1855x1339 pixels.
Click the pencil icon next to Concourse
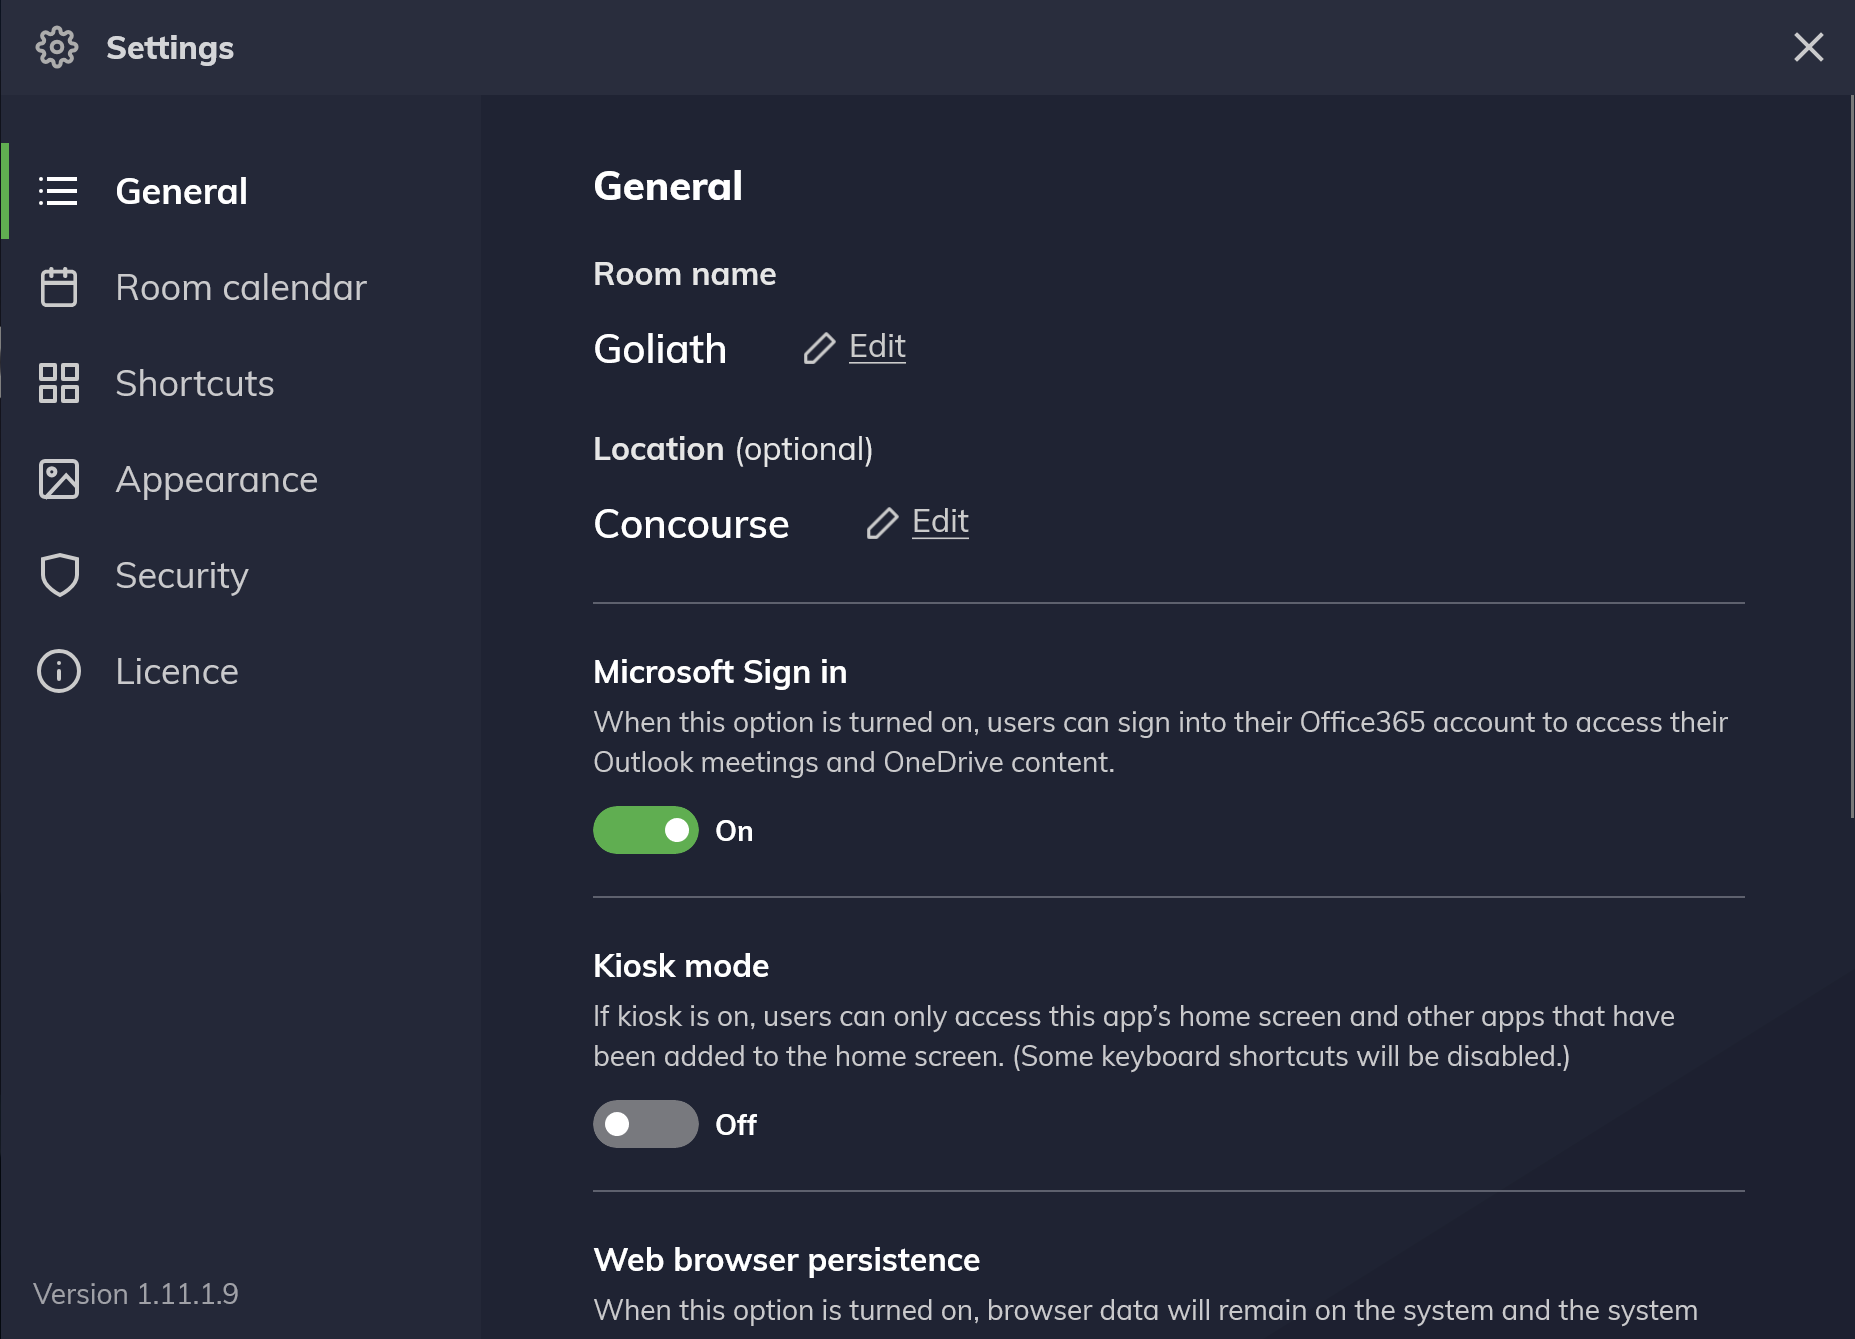[882, 523]
